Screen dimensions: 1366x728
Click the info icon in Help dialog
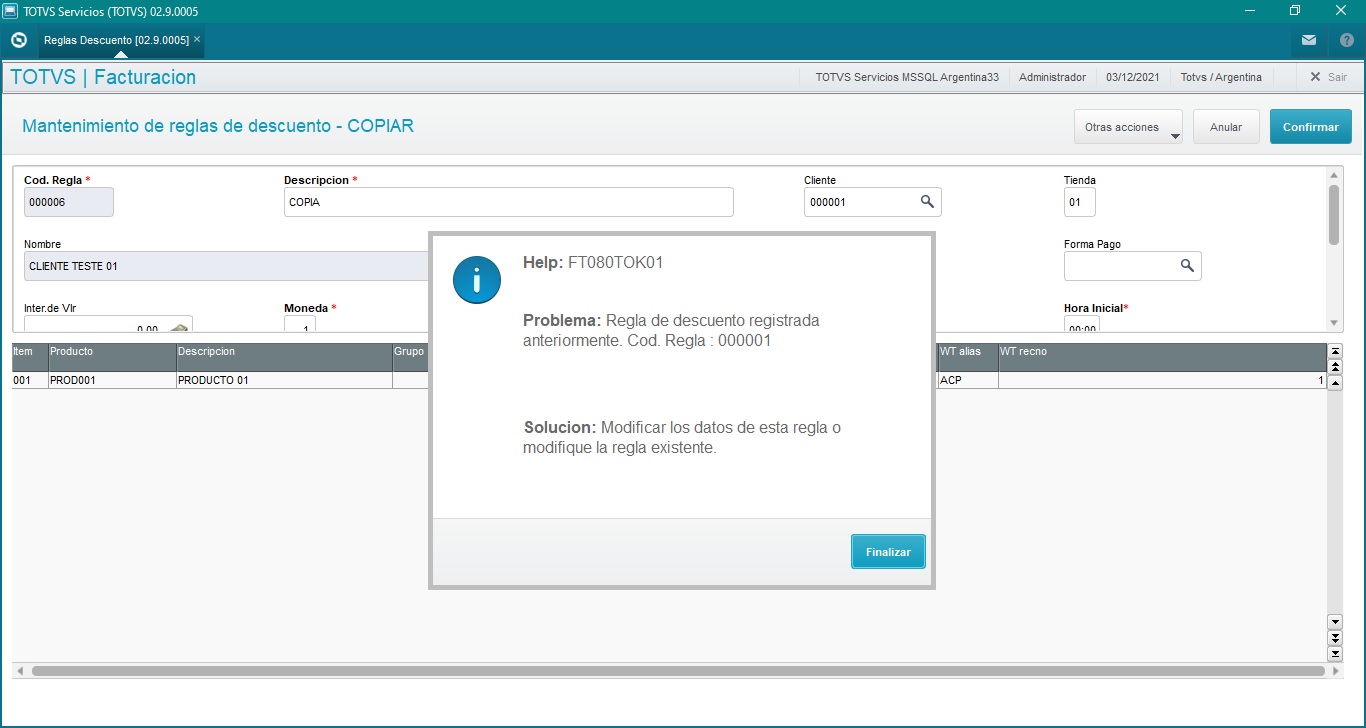(477, 279)
